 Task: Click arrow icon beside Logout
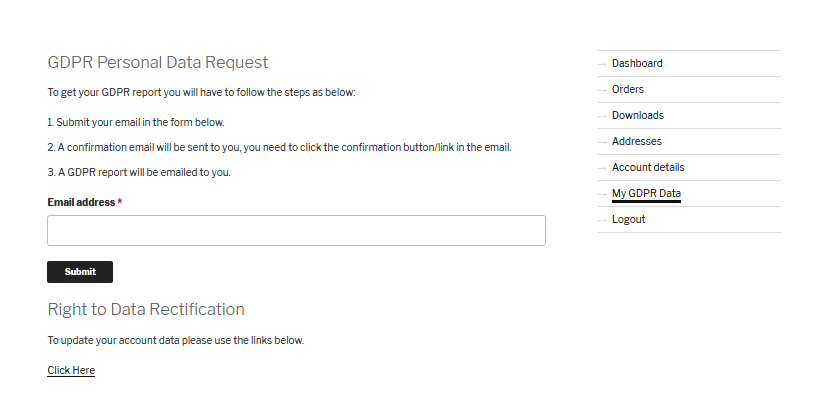click(x=602, y=220)
